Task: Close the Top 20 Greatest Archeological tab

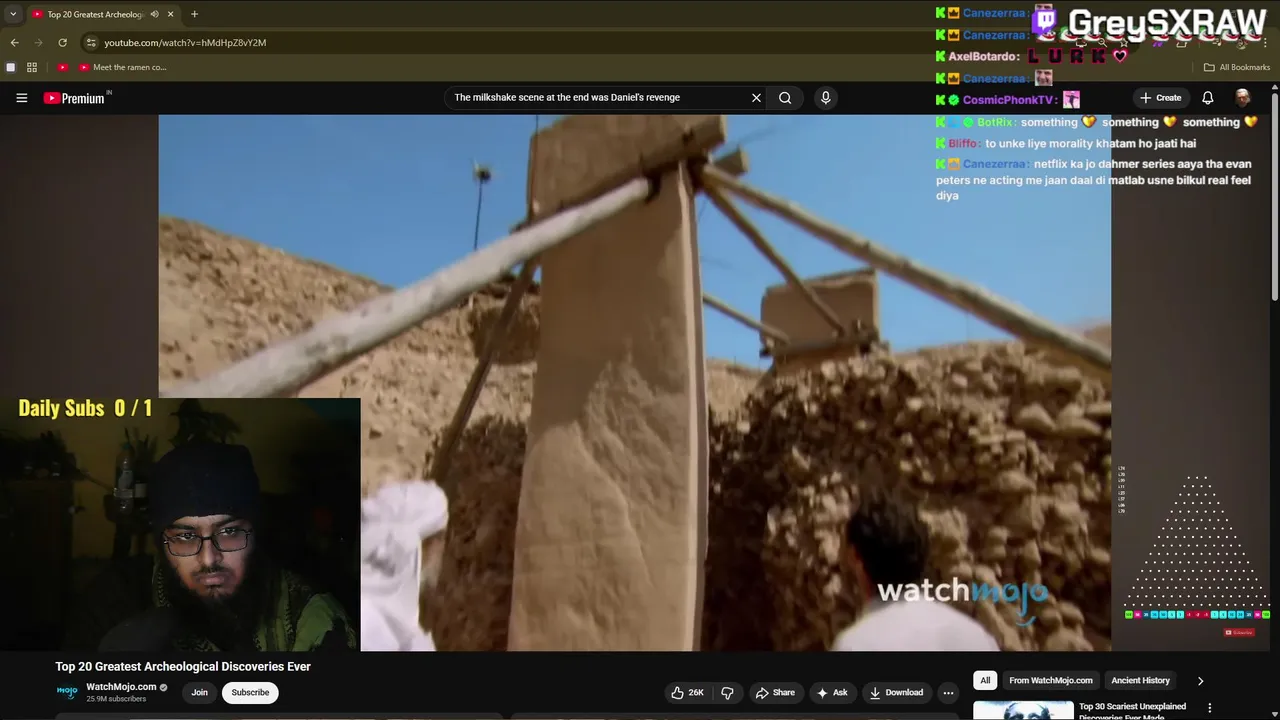Action: tap(170, 14)
